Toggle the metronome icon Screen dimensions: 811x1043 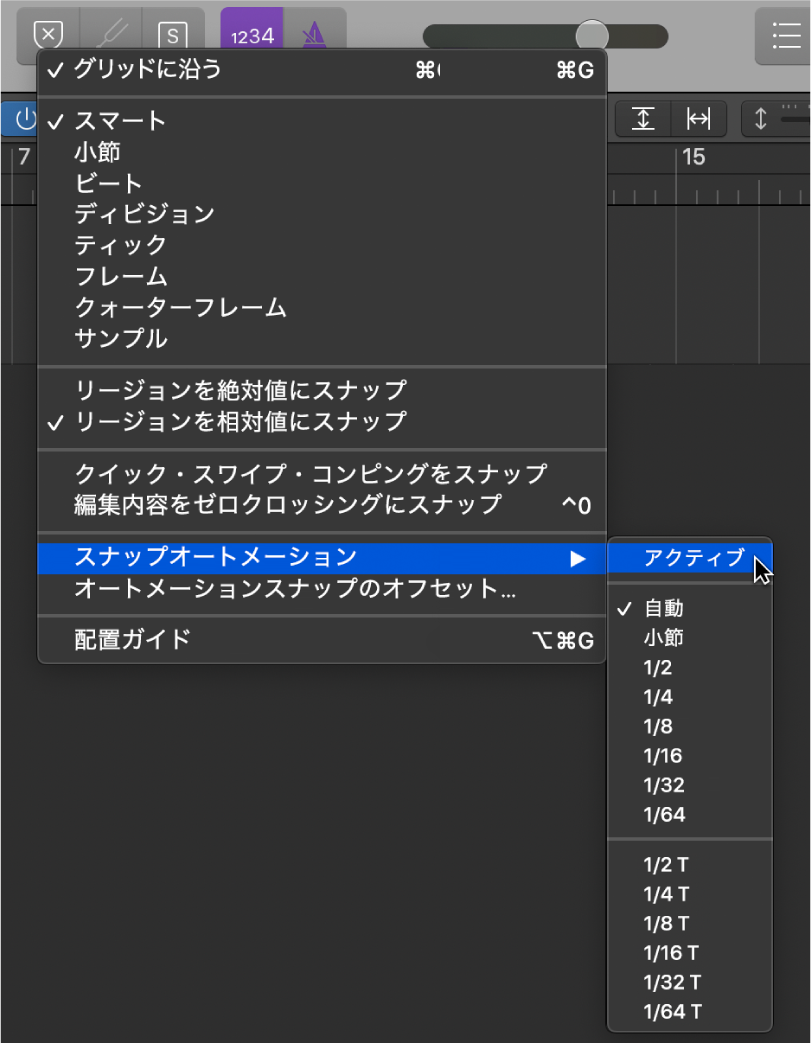click(x=313, y=34)
